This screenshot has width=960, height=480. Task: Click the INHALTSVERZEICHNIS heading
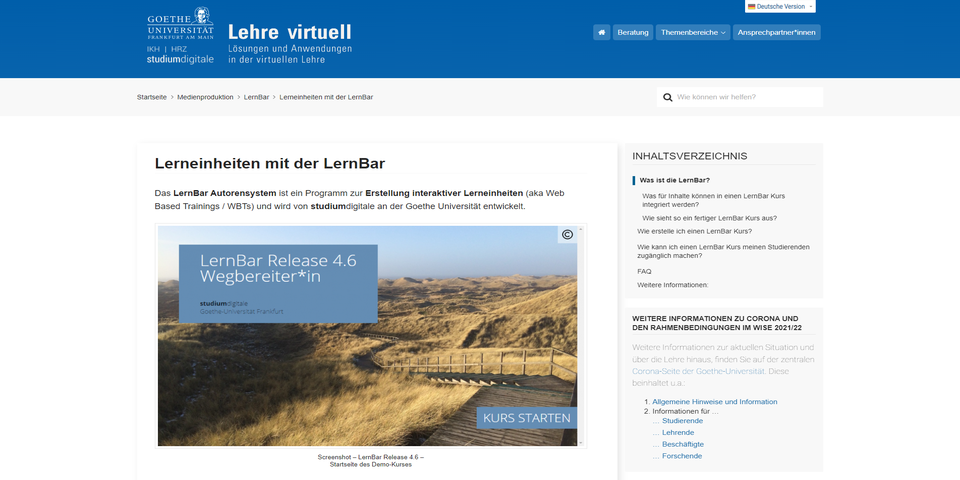(x=690, y=156)
